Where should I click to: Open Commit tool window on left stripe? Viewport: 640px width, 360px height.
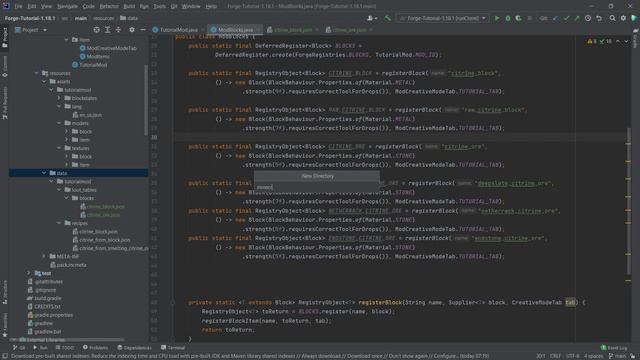pyautogui.click(x=4, y=67)
